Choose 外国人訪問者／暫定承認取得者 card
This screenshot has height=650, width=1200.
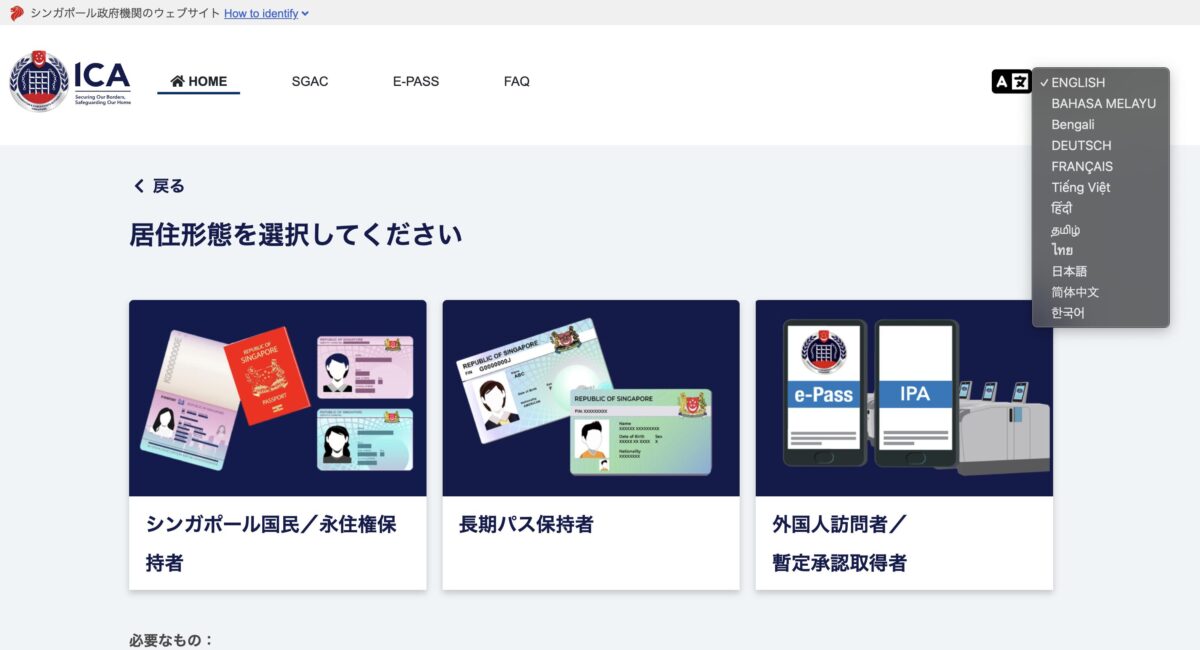click(904, 445)
